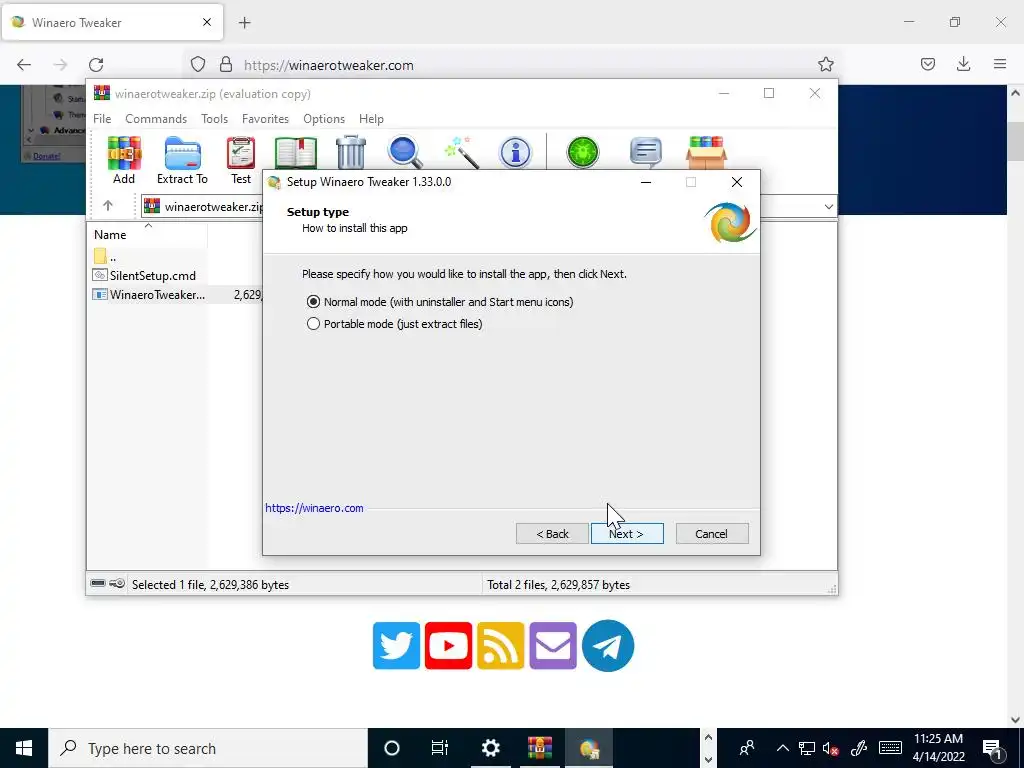
Task: Show hidden system tray icons
Action: [782, 748]
